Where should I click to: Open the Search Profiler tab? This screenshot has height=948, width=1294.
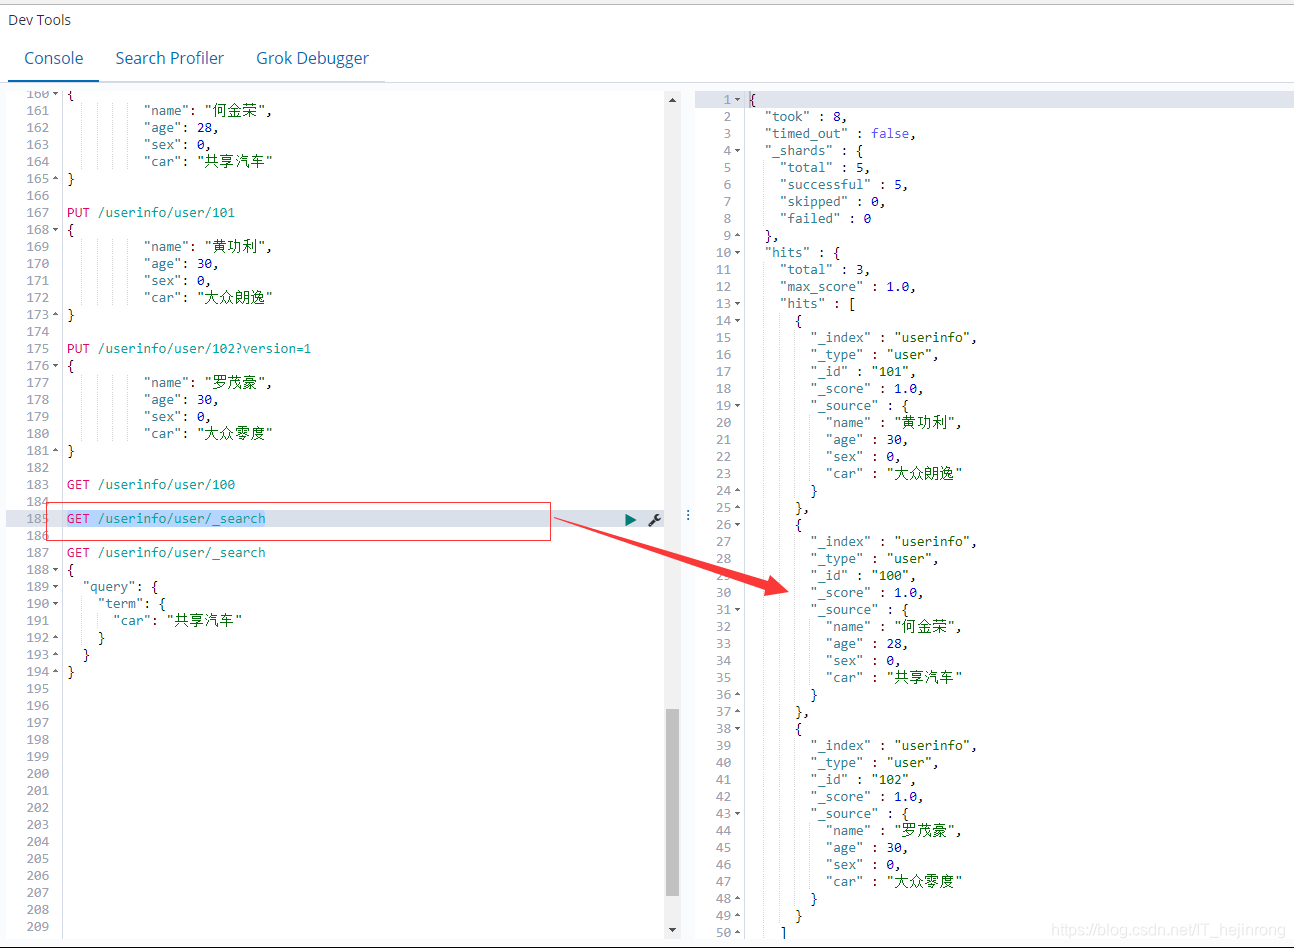(x=169, y=58)
